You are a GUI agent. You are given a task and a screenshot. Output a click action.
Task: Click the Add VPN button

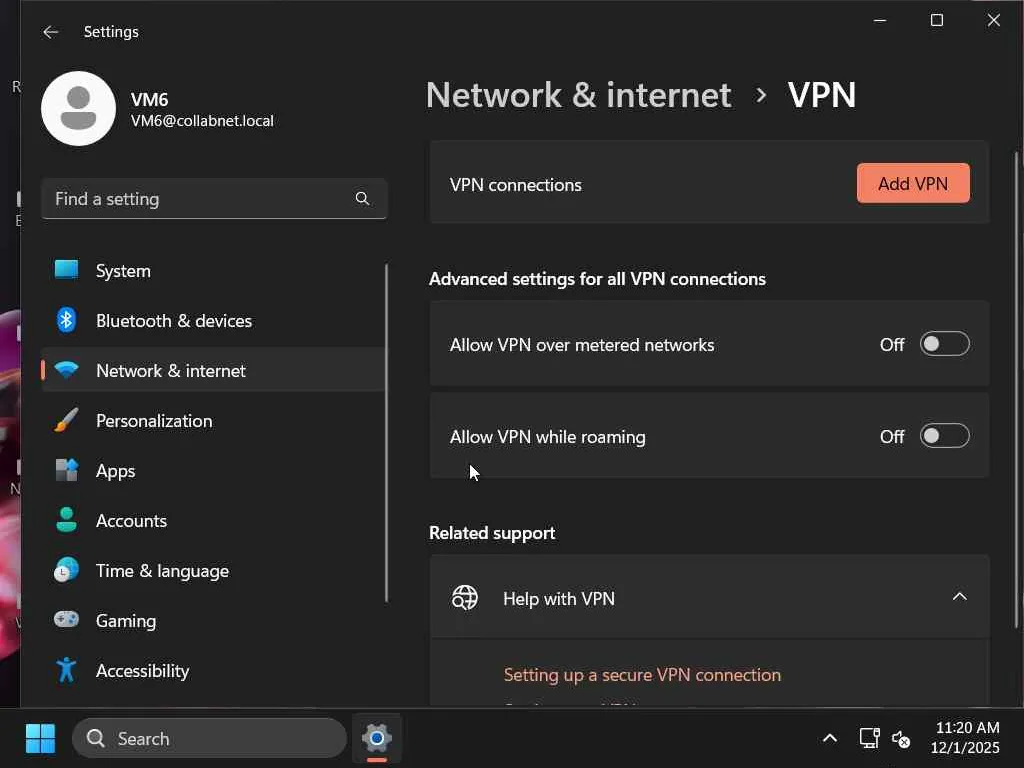tap(912, 183)
